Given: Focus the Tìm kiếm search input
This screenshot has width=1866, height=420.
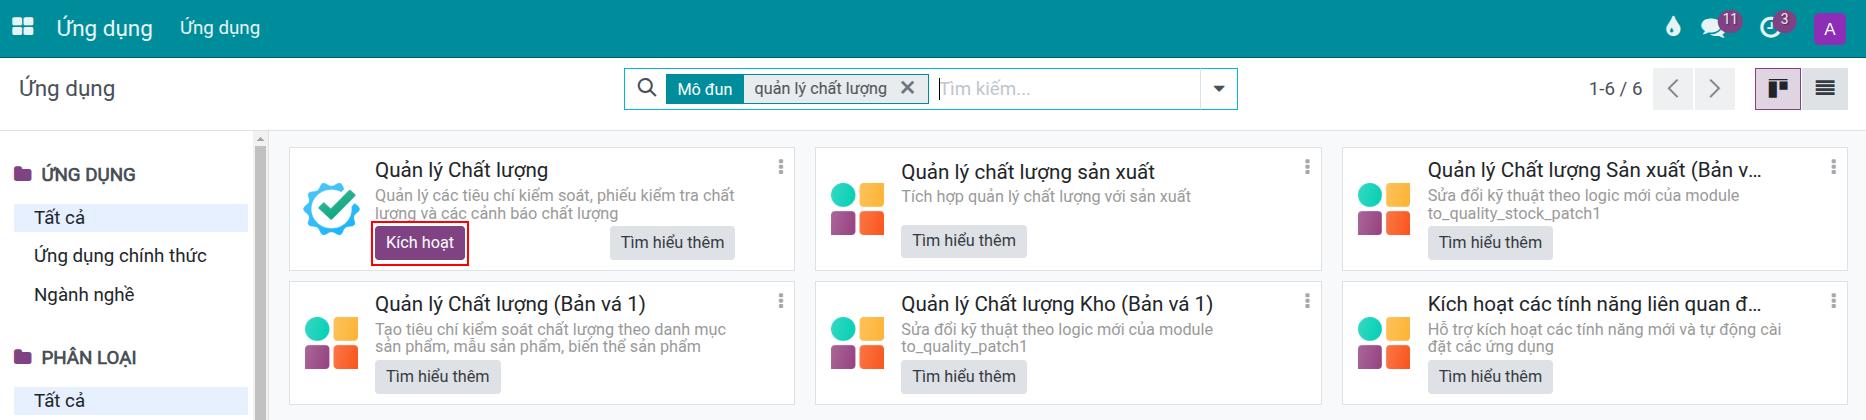Looking at the screenshot, I should 1067,89.
